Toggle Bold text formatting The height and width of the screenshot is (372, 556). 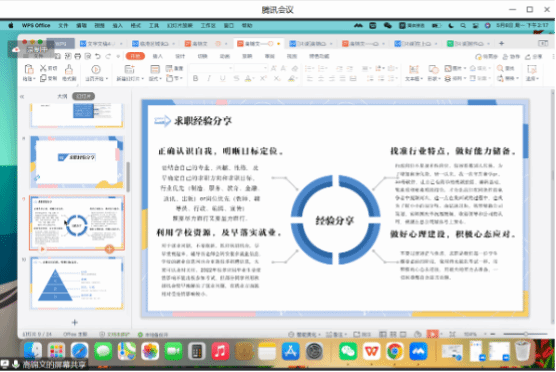point(195,78)
